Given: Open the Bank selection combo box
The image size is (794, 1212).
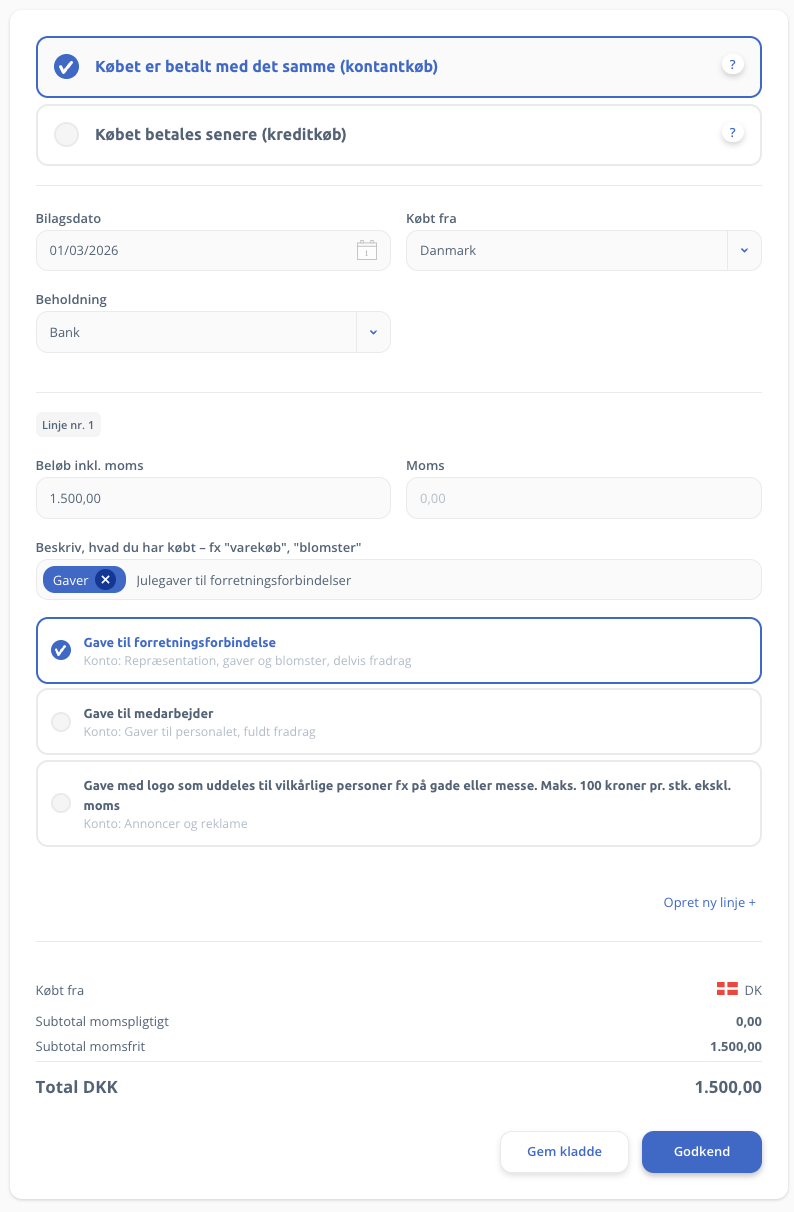Looking at the screenshot, I should pyautogui.click(x=196, y=333).
